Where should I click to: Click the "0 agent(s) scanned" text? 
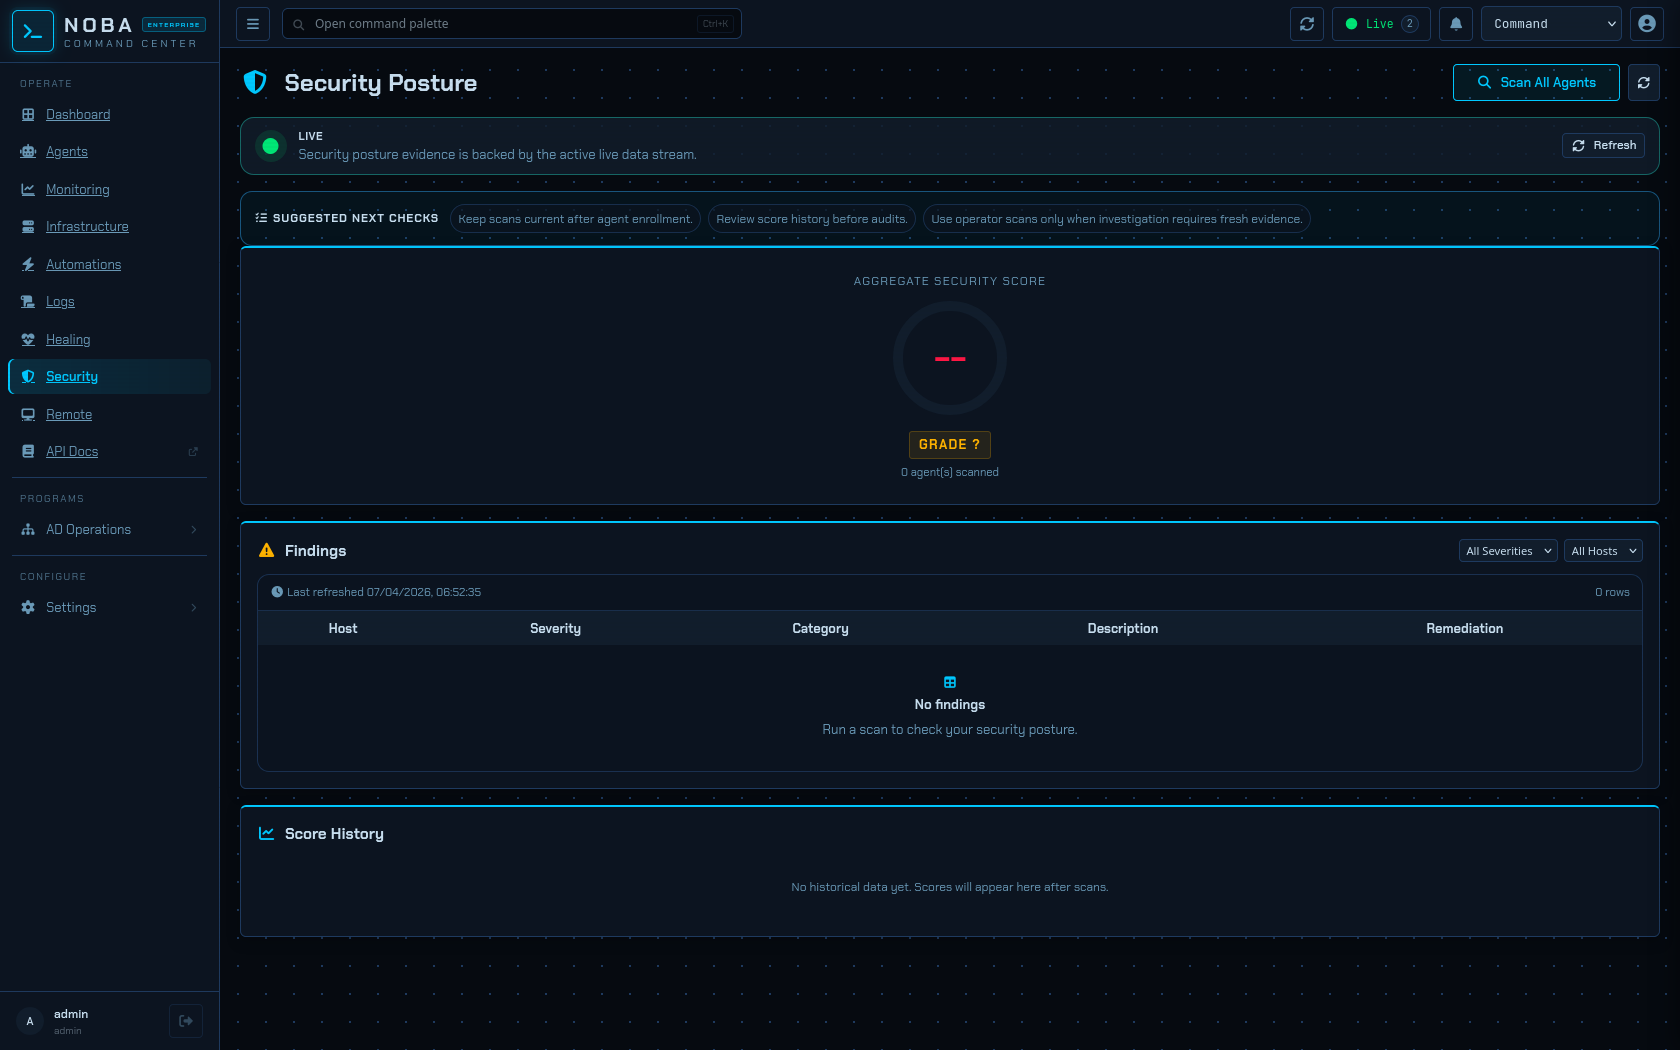pyautogui.click(x=950, y=473)
